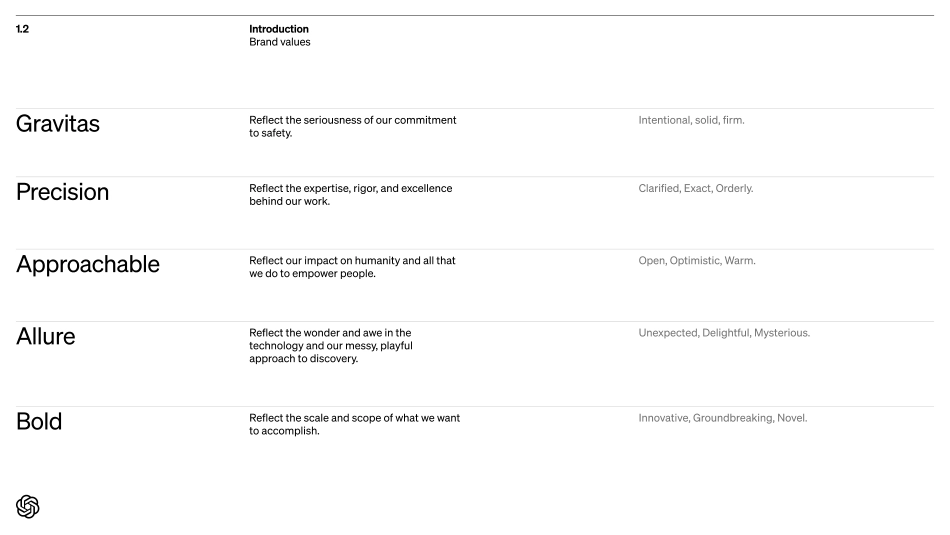Click the 'Clarified, Exact, Orderly.' keywords
This screenshot has height=535, width=950.
[695, 188]
